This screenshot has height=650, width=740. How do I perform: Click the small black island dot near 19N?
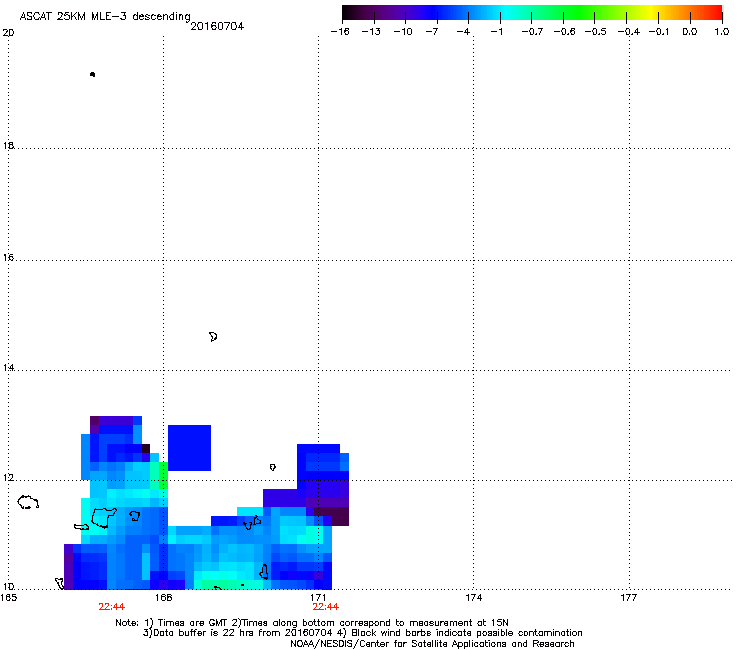(x=92, y=74)
